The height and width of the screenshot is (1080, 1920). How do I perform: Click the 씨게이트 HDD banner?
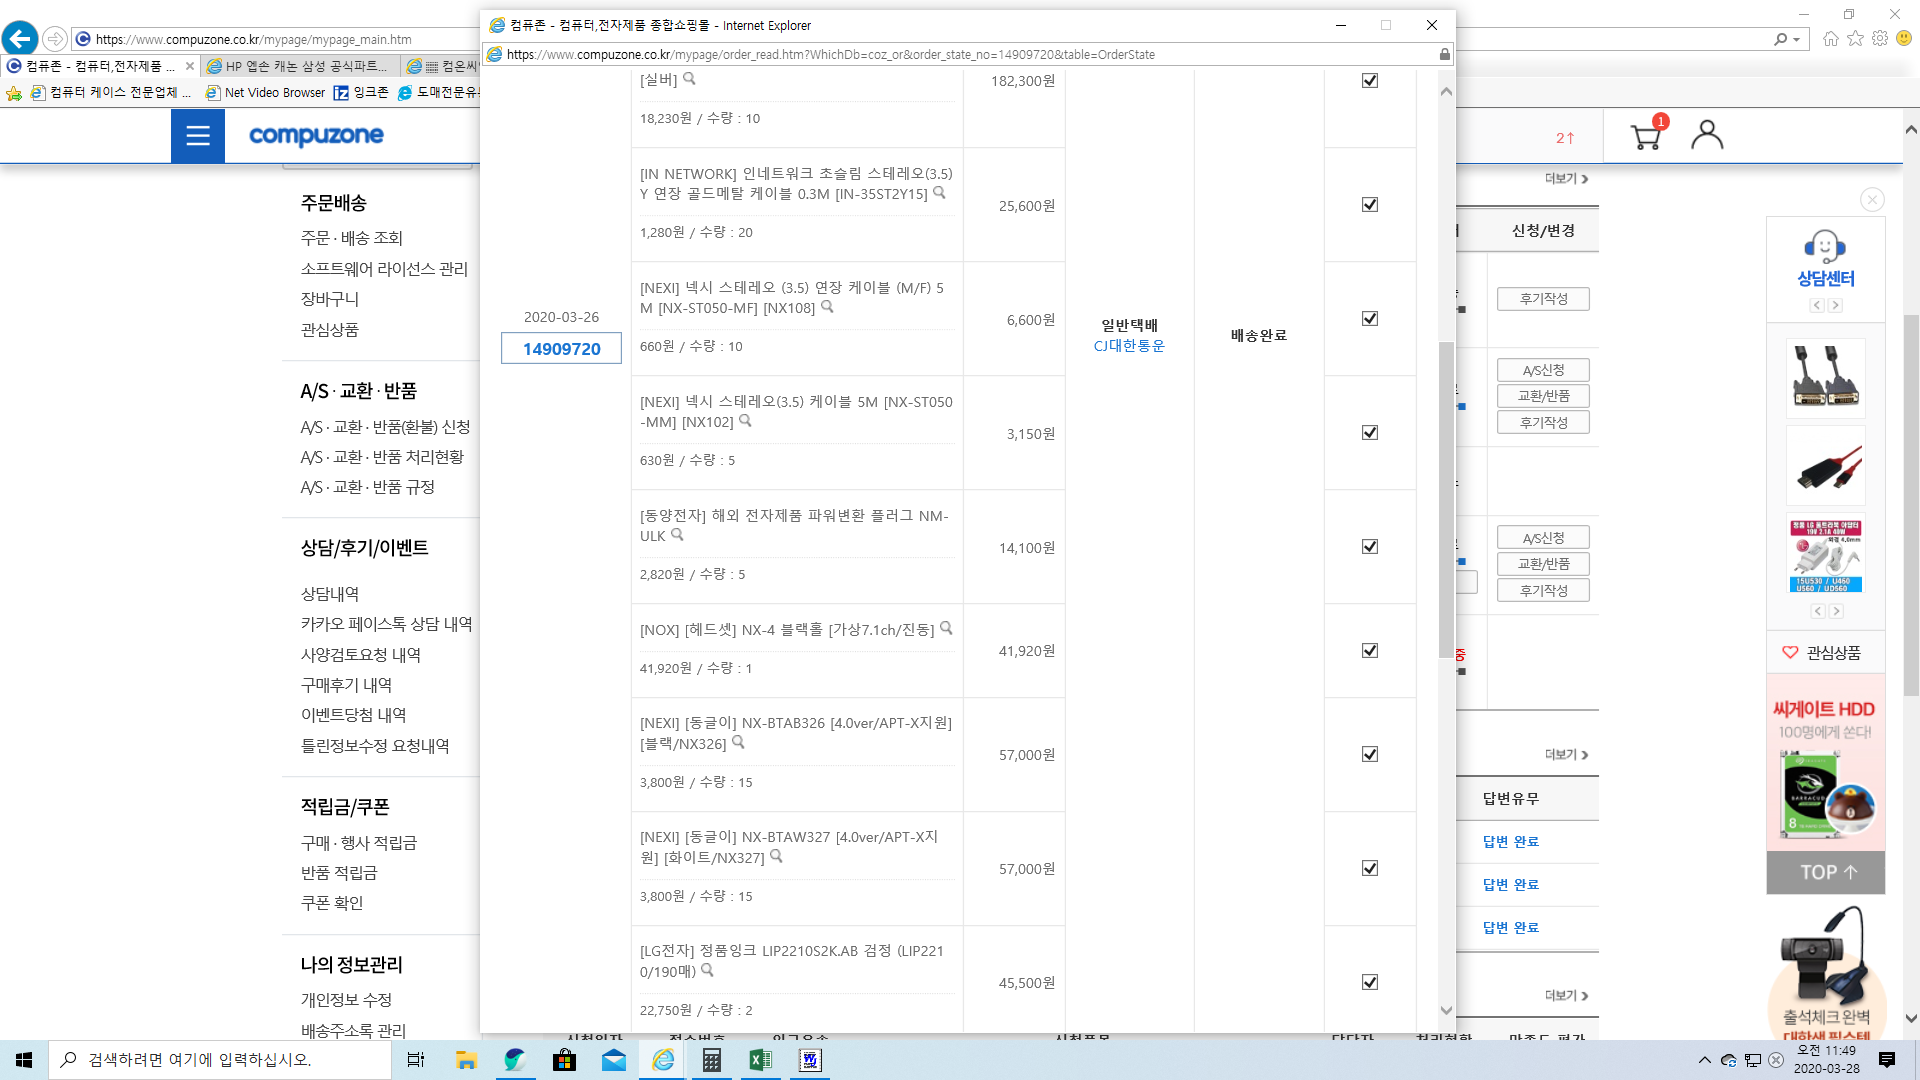pos(1825,762)
